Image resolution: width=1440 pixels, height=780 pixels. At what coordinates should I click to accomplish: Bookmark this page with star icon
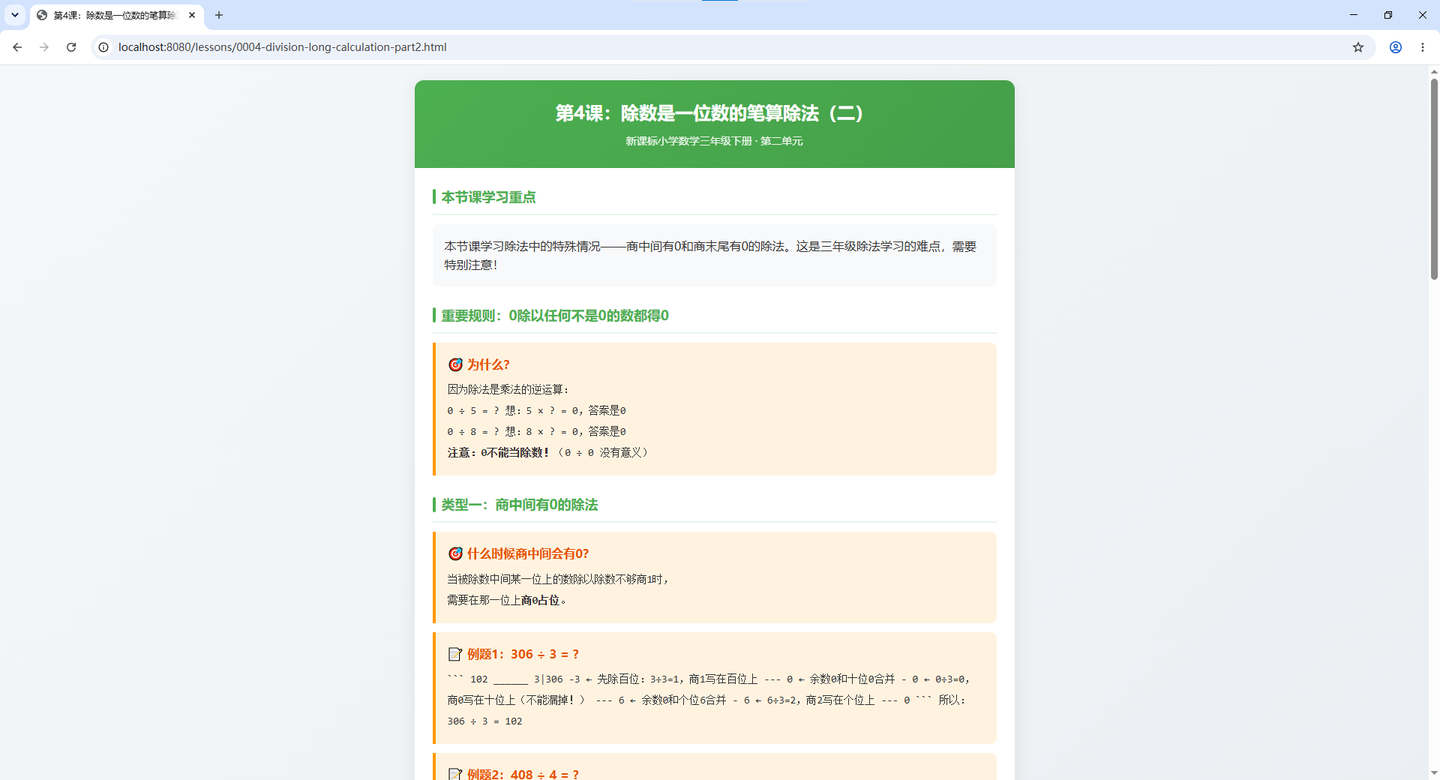pyautogui.click(x=1358, y=47)
